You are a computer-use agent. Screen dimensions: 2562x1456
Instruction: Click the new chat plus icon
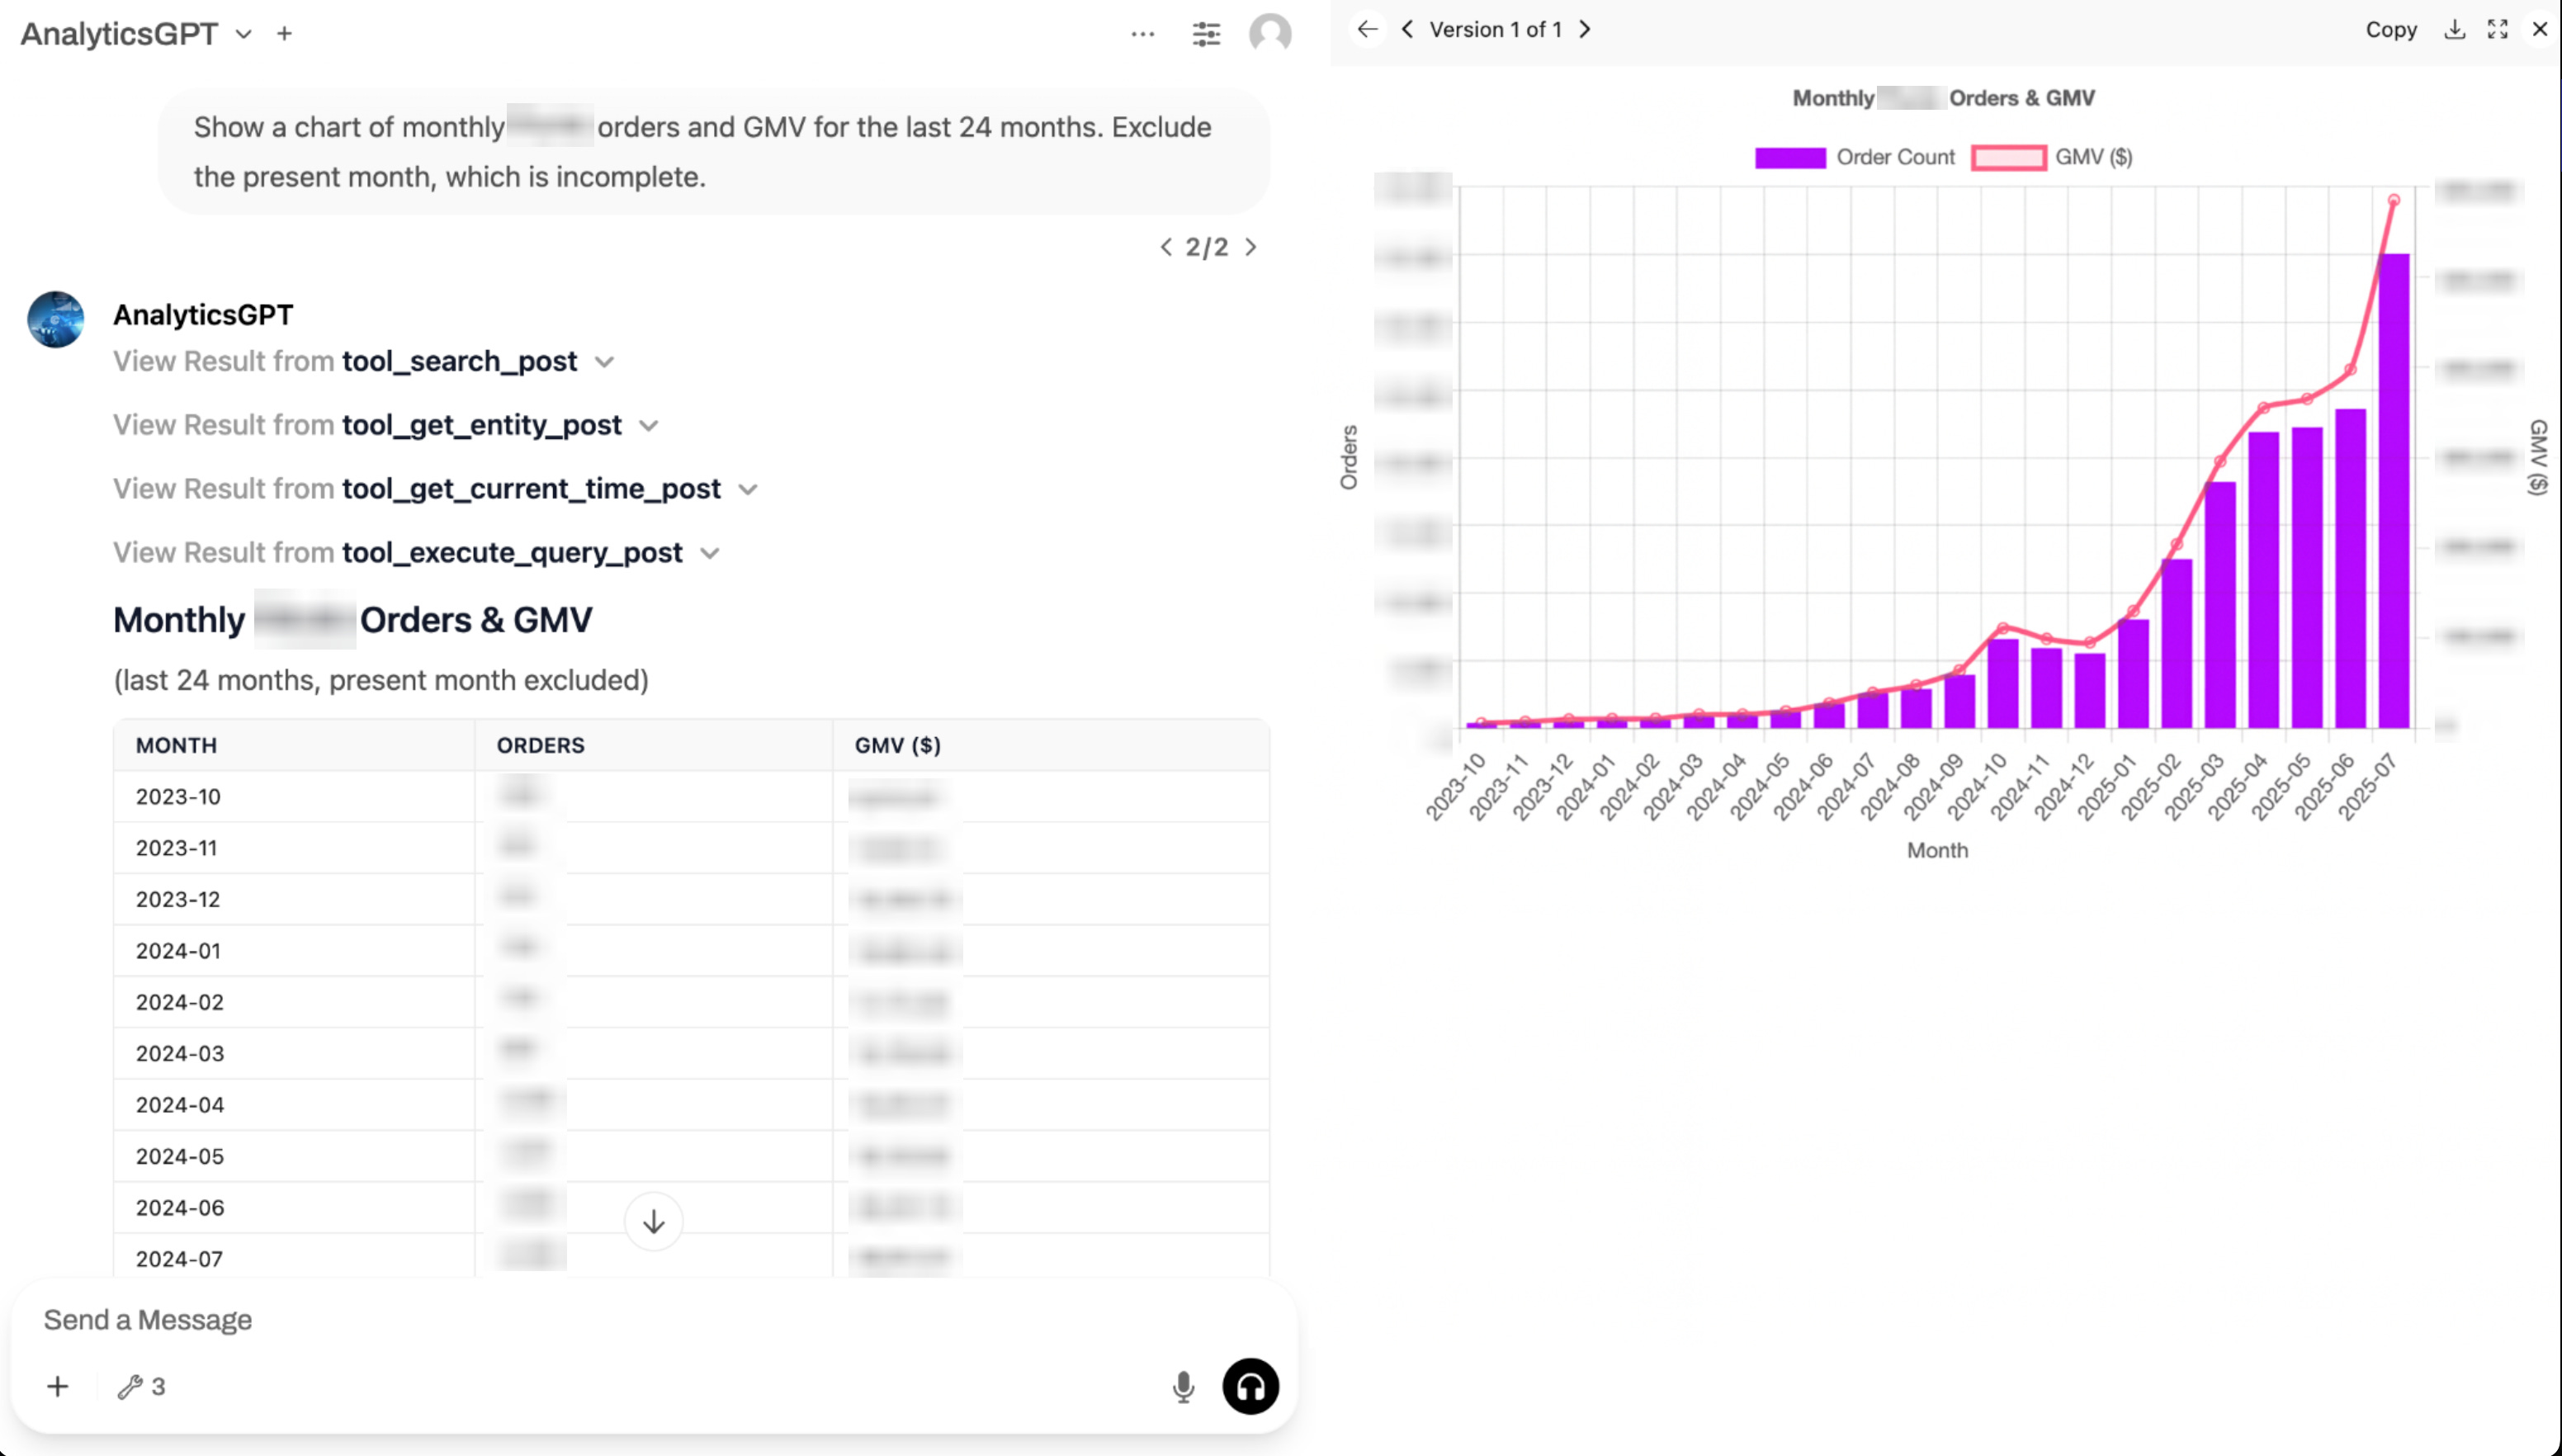pos(285,34)
